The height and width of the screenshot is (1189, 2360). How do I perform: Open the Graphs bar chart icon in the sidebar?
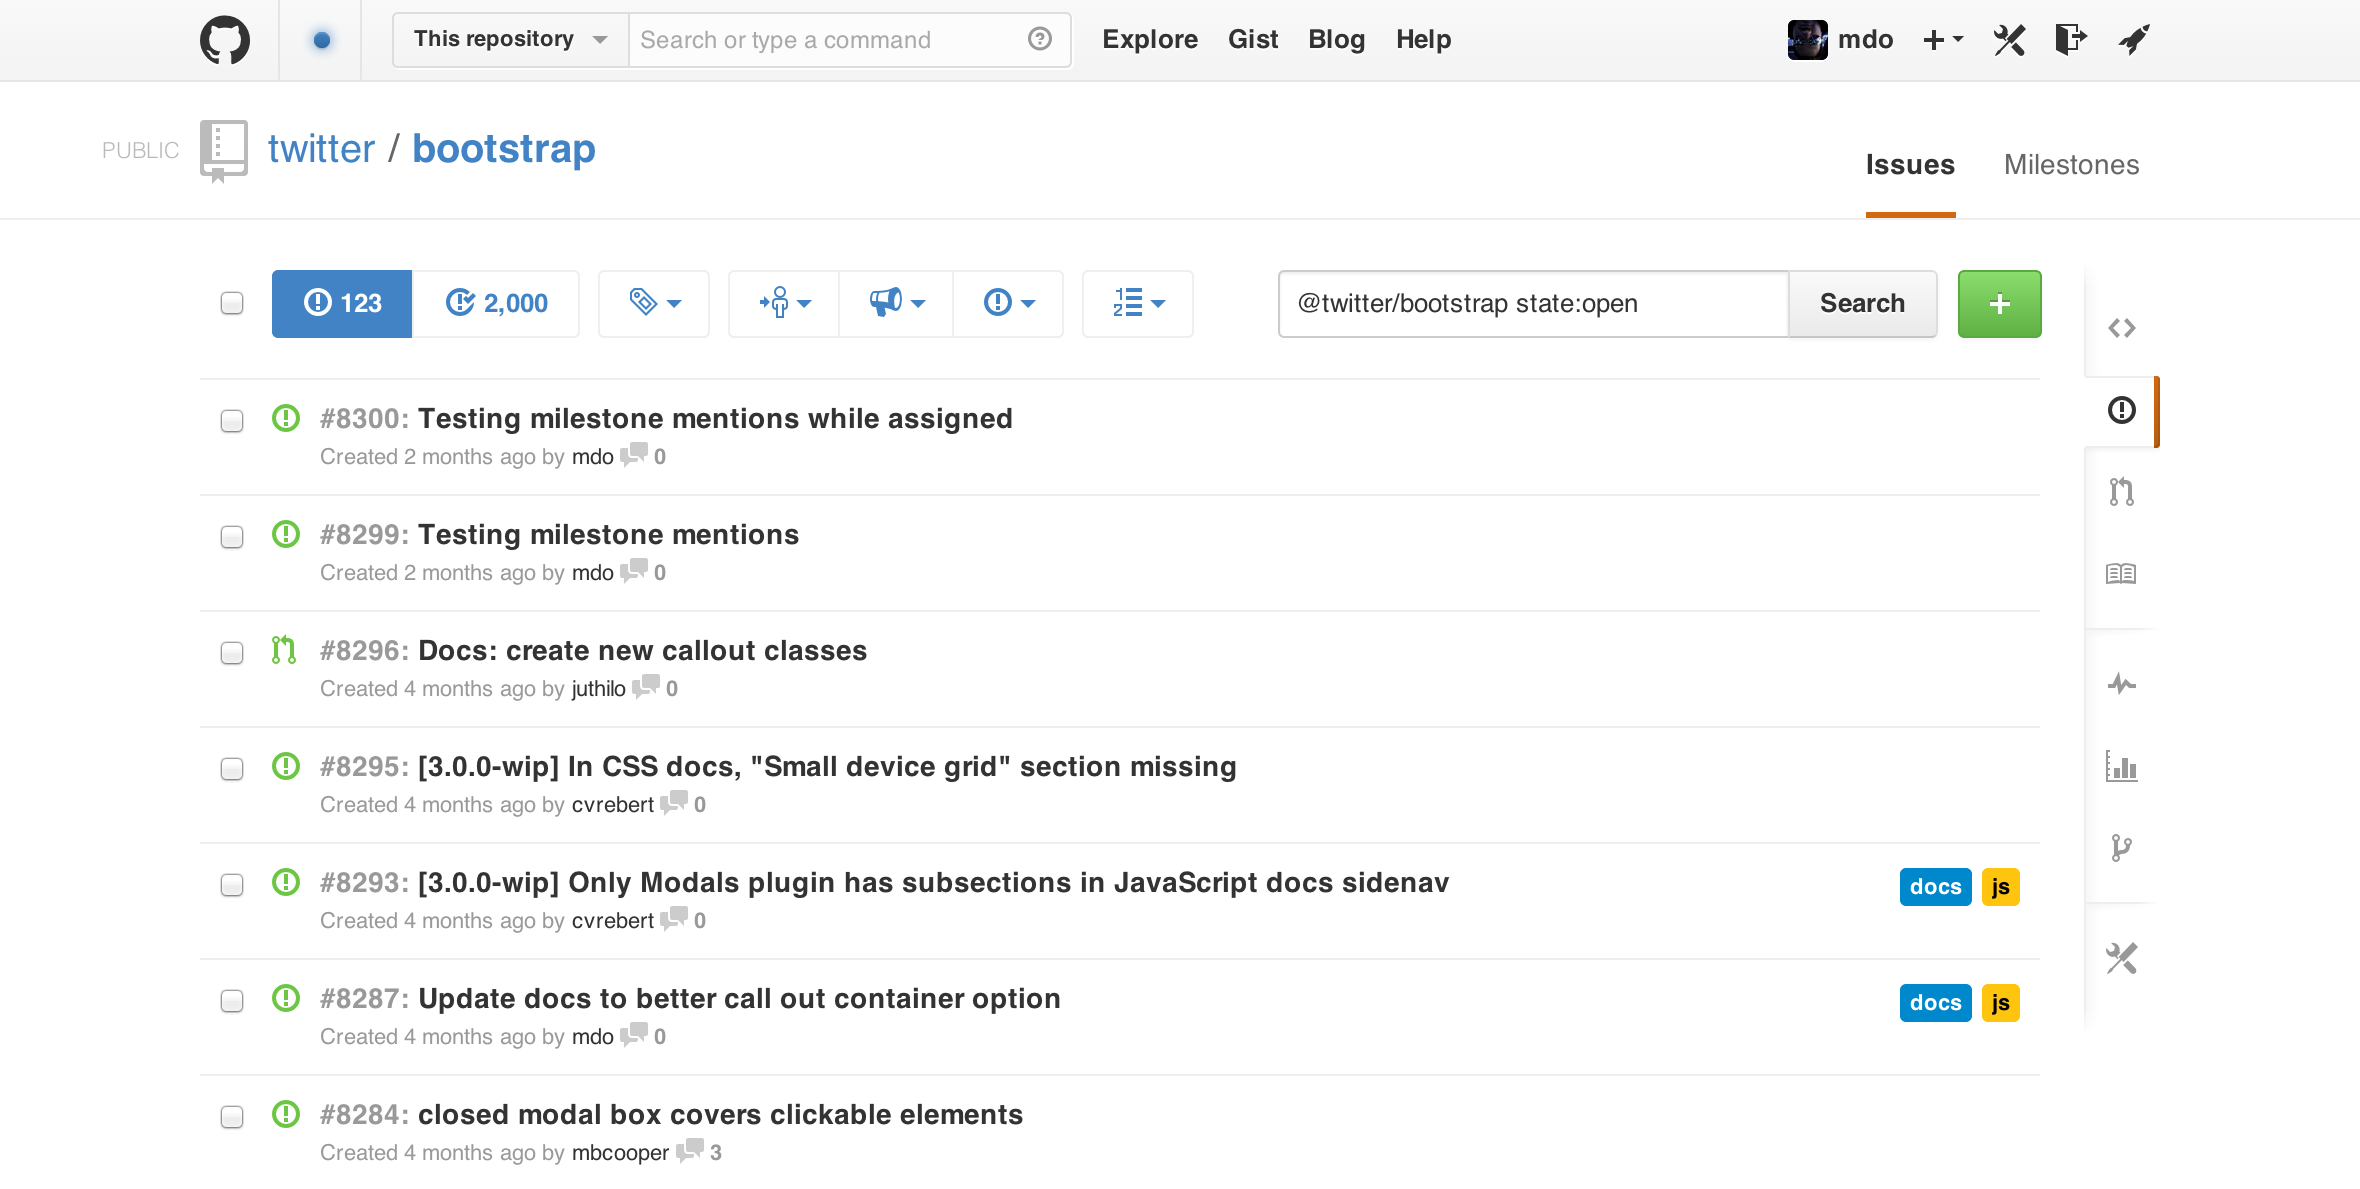(2121, 767)
